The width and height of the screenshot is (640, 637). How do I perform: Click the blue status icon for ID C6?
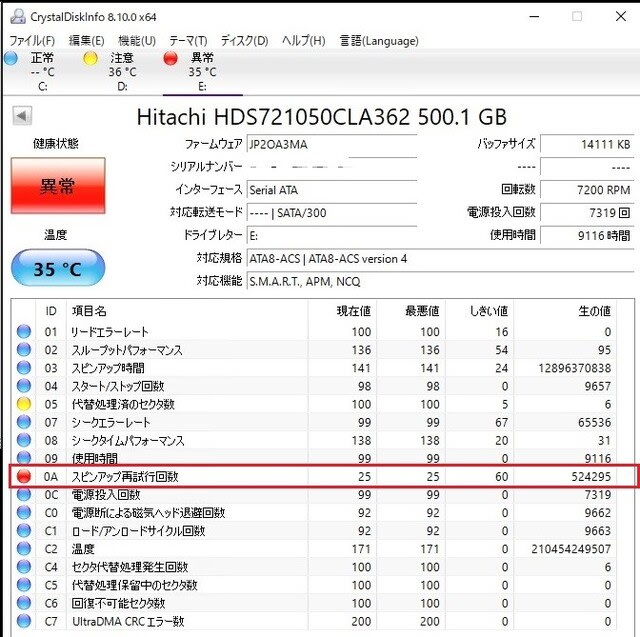click(24, 603)
